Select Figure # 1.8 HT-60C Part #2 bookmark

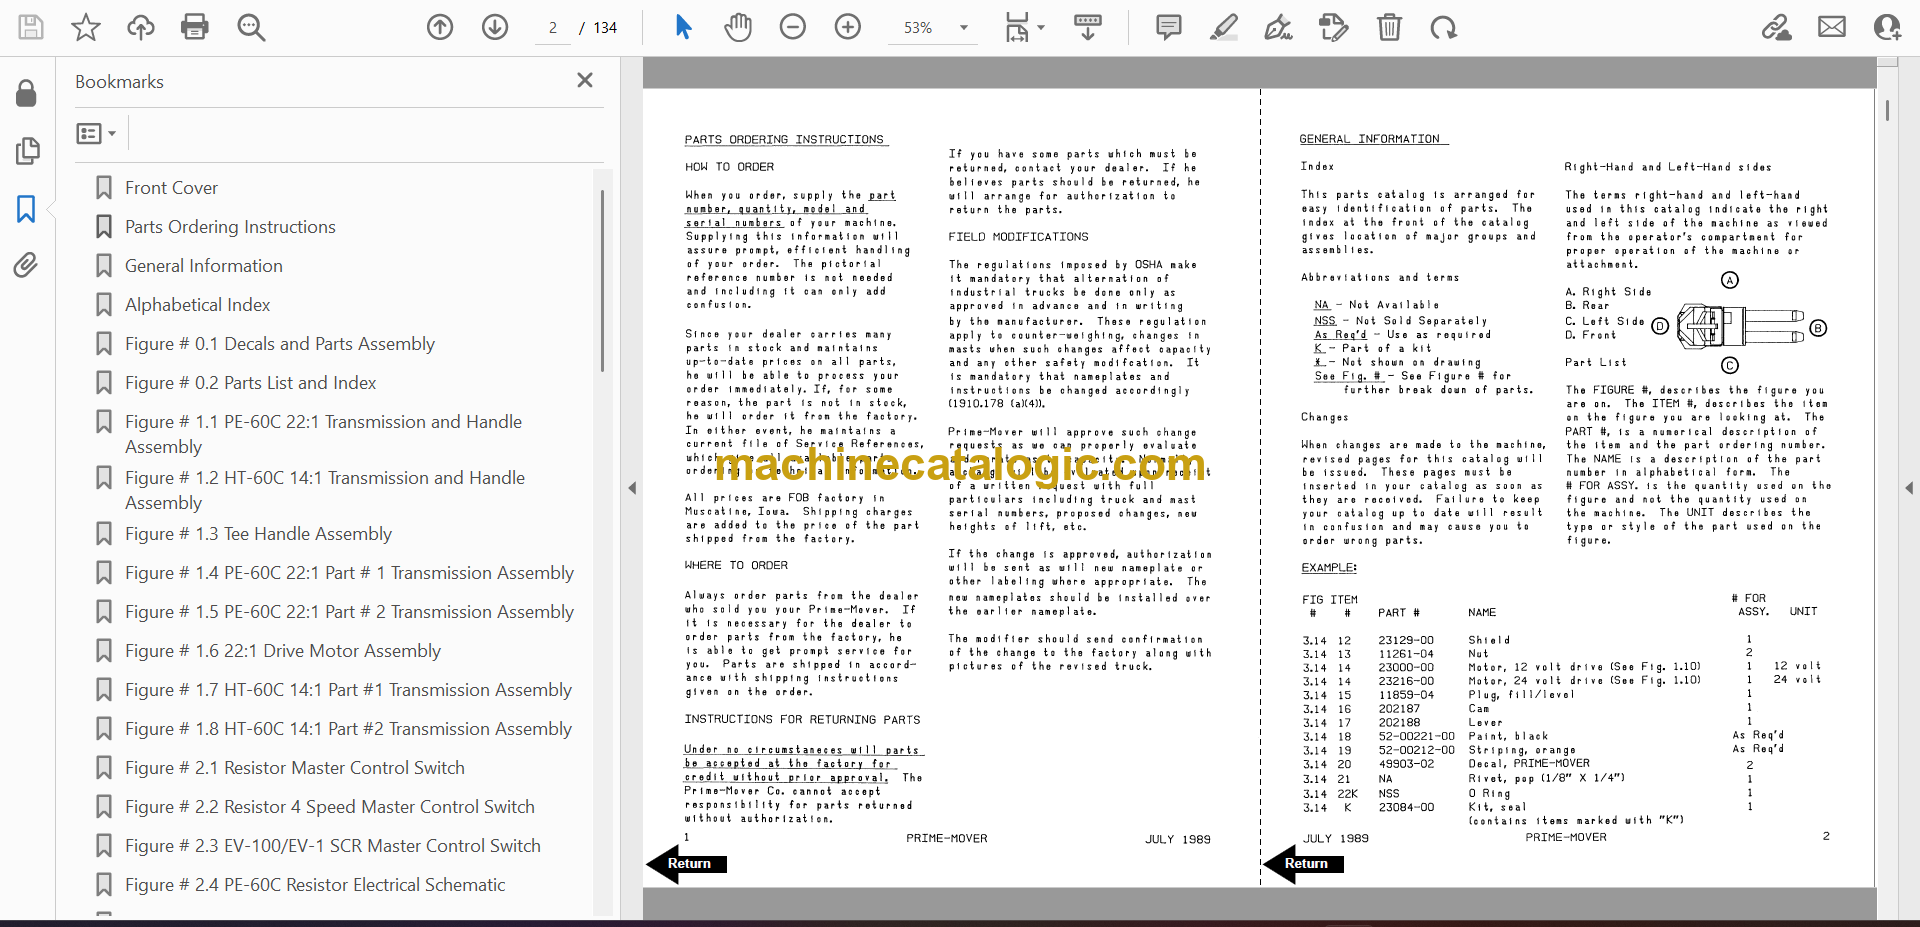[x=348, y=729]
